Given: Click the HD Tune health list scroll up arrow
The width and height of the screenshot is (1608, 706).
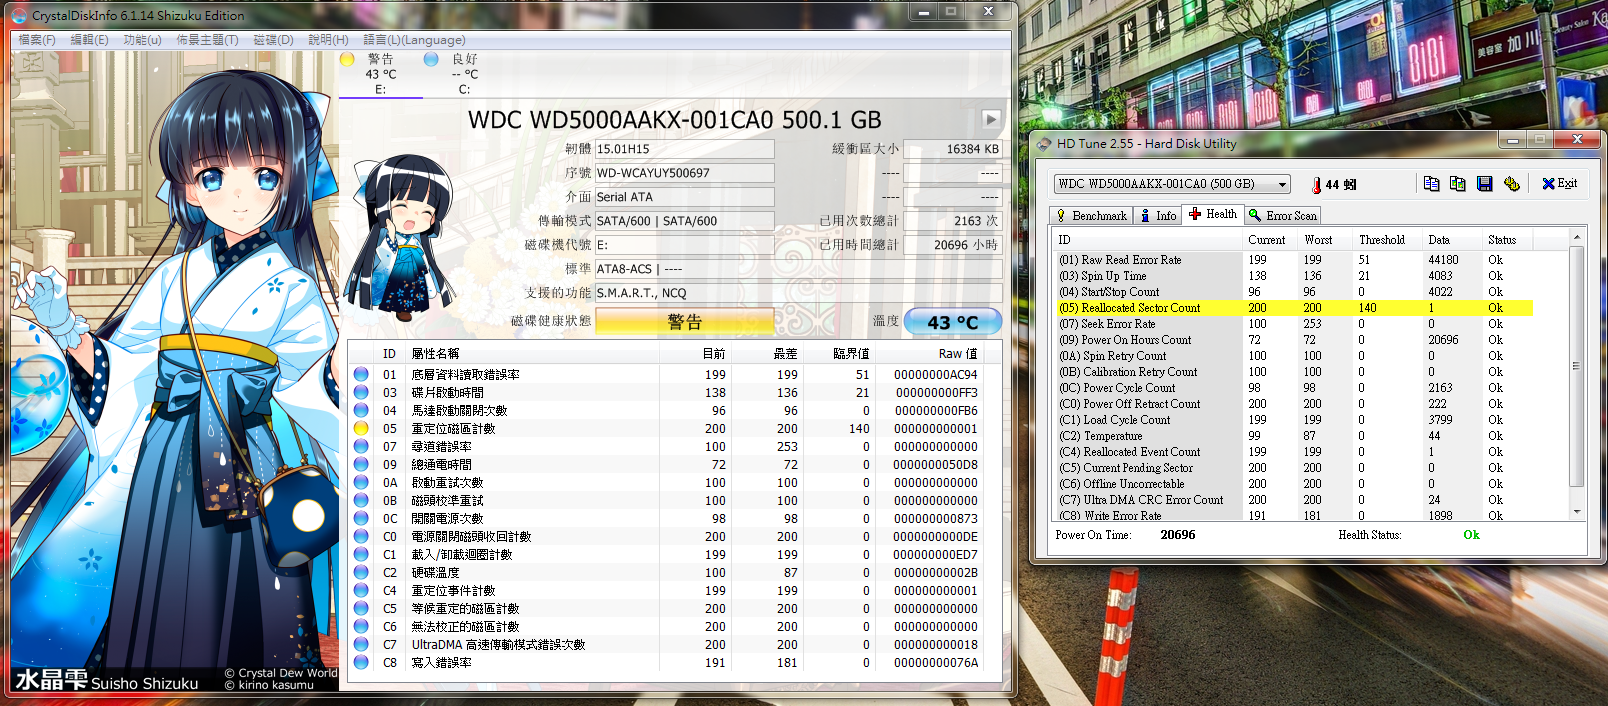Looking at the screenshot, I should pos(1577,237).
